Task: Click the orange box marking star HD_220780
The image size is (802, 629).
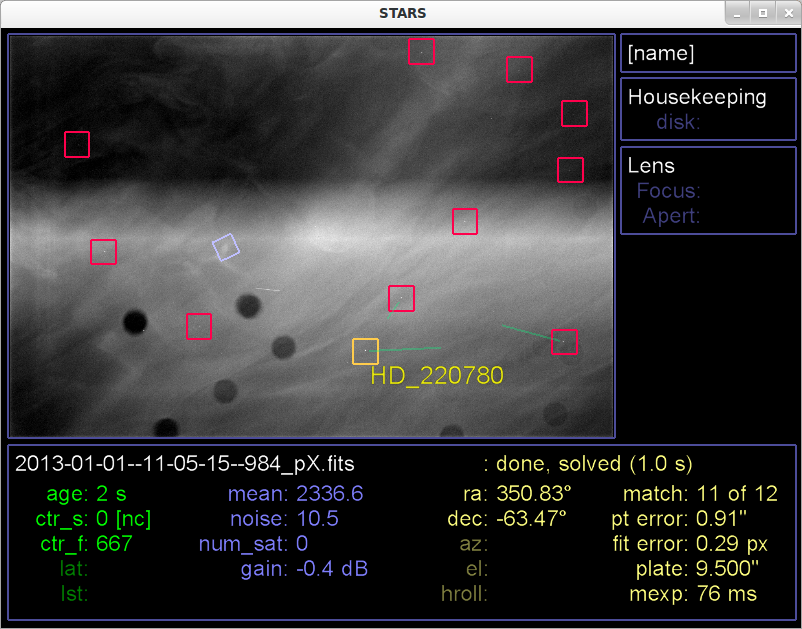Action: point(365,351)
